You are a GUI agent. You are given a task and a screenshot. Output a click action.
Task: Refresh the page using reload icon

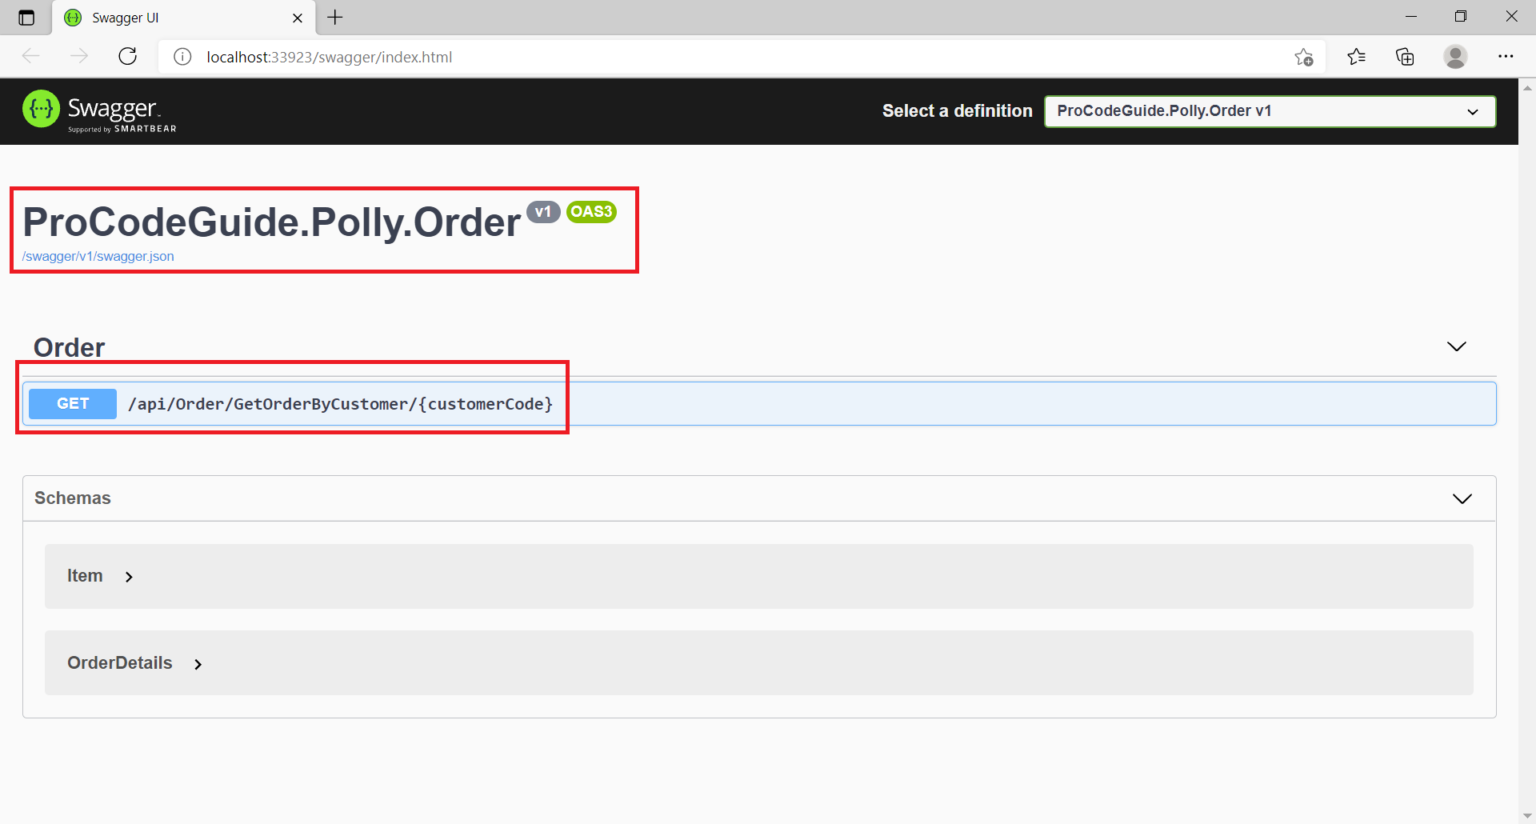tap(127, 57)
